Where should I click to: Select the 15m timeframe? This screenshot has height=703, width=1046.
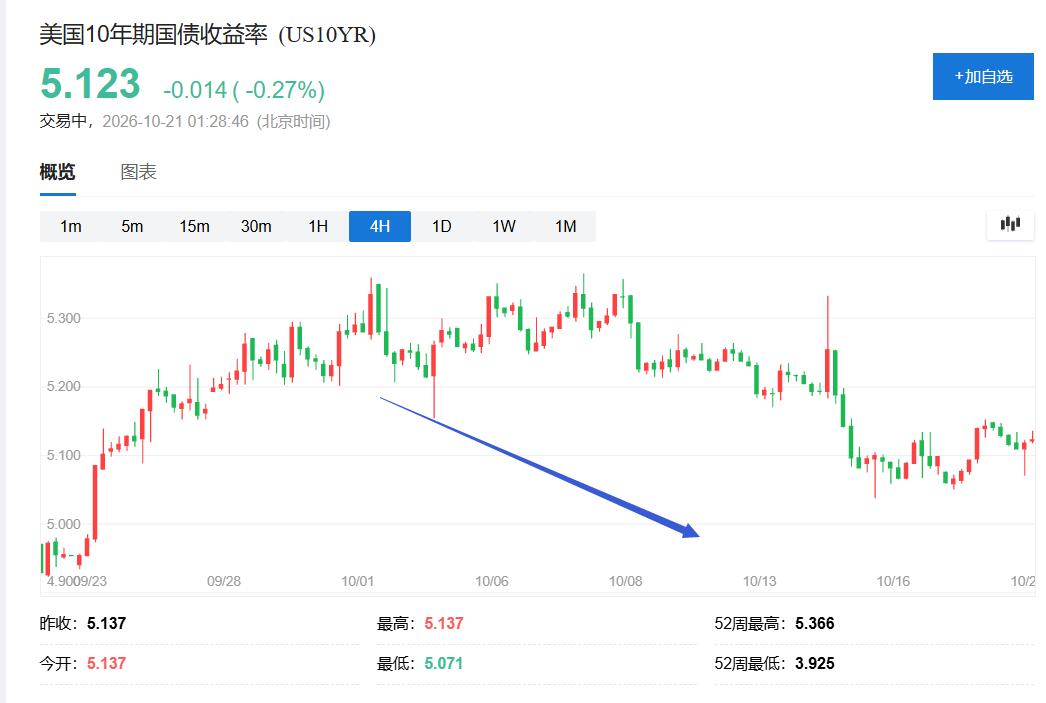(194, 227)
